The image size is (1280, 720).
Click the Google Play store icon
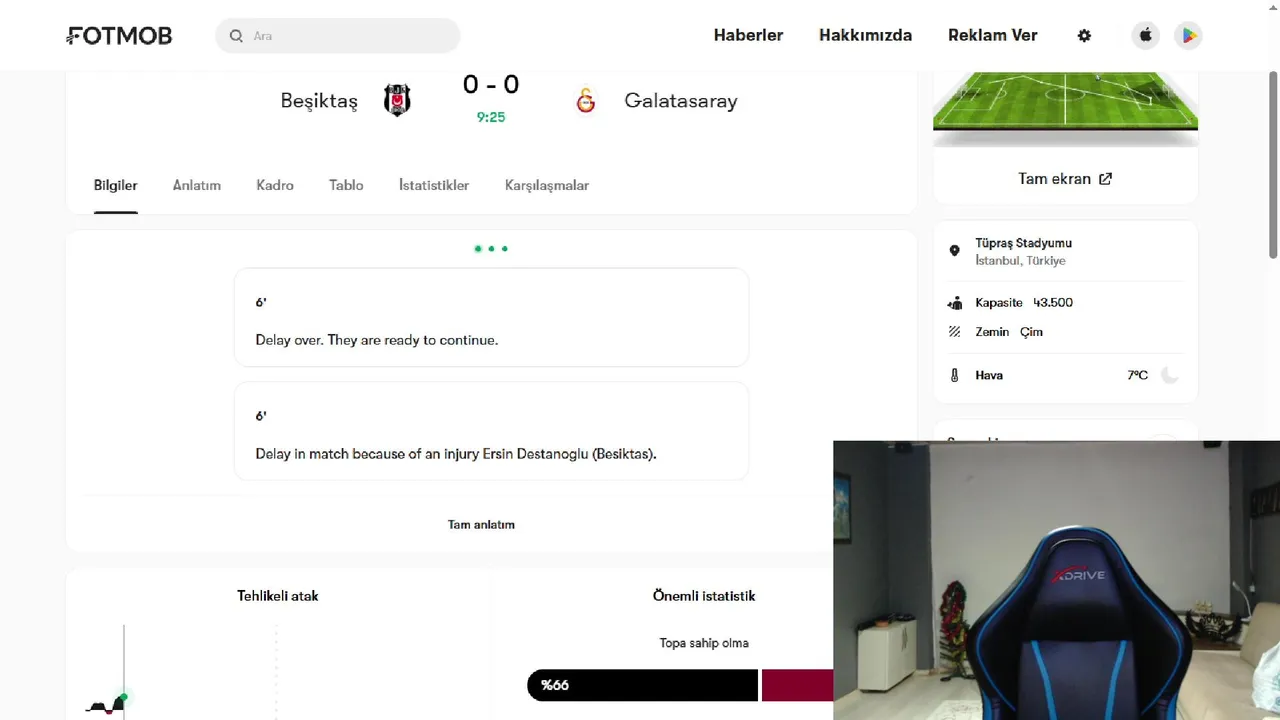[1188, 36]
